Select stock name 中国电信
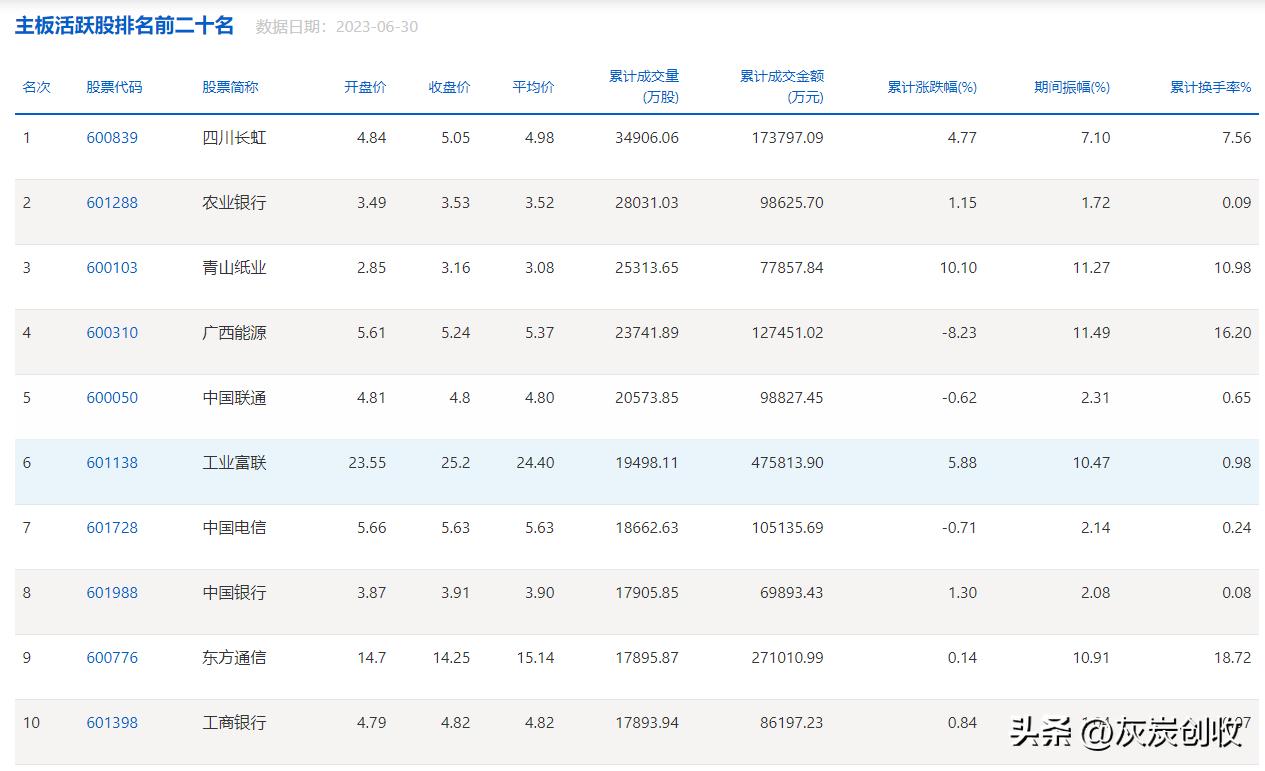 click(234, 528)
